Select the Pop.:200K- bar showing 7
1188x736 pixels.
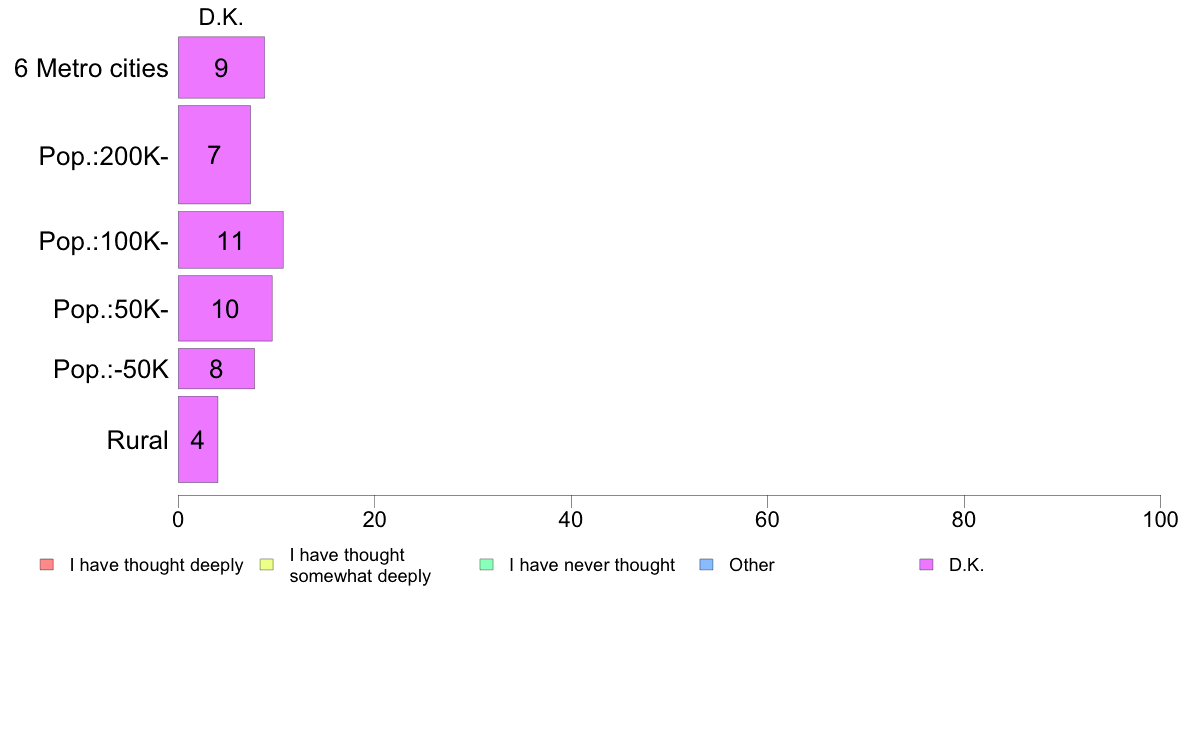[214, 155]
